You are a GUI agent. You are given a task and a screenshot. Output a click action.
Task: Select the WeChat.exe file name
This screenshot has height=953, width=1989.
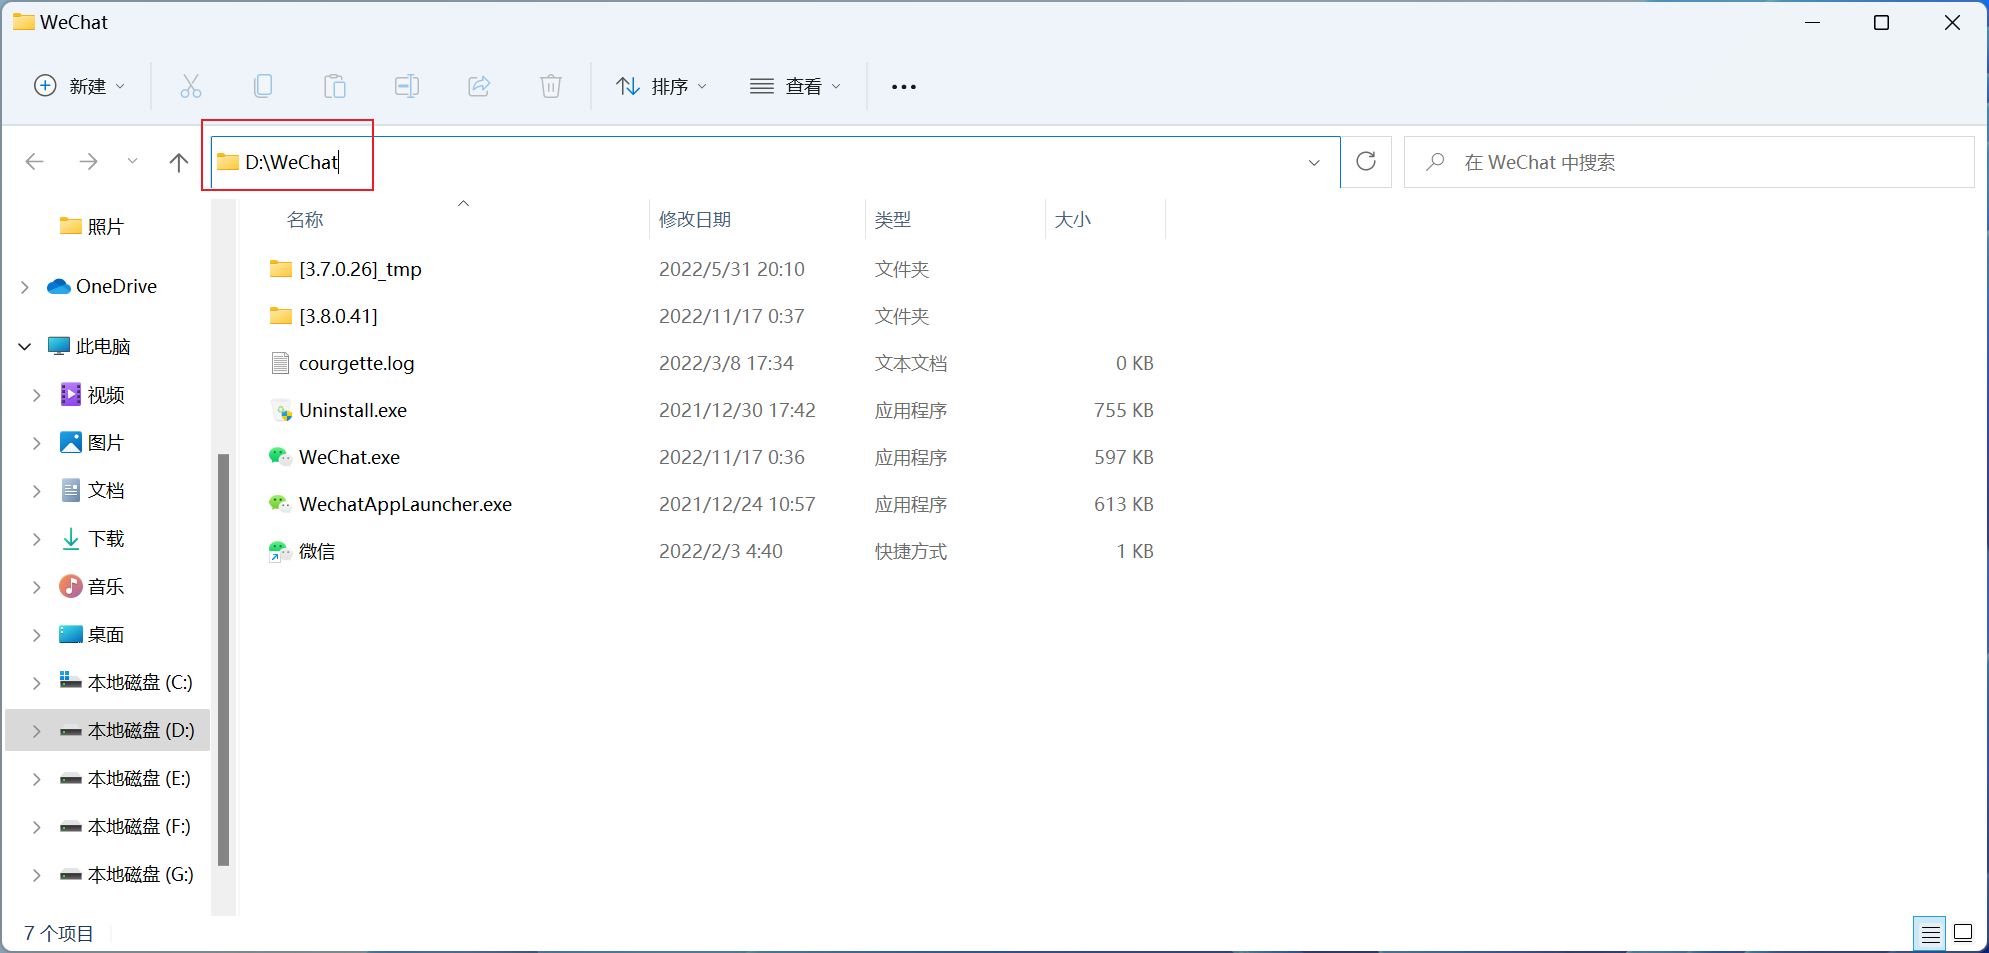coord(349,457)
